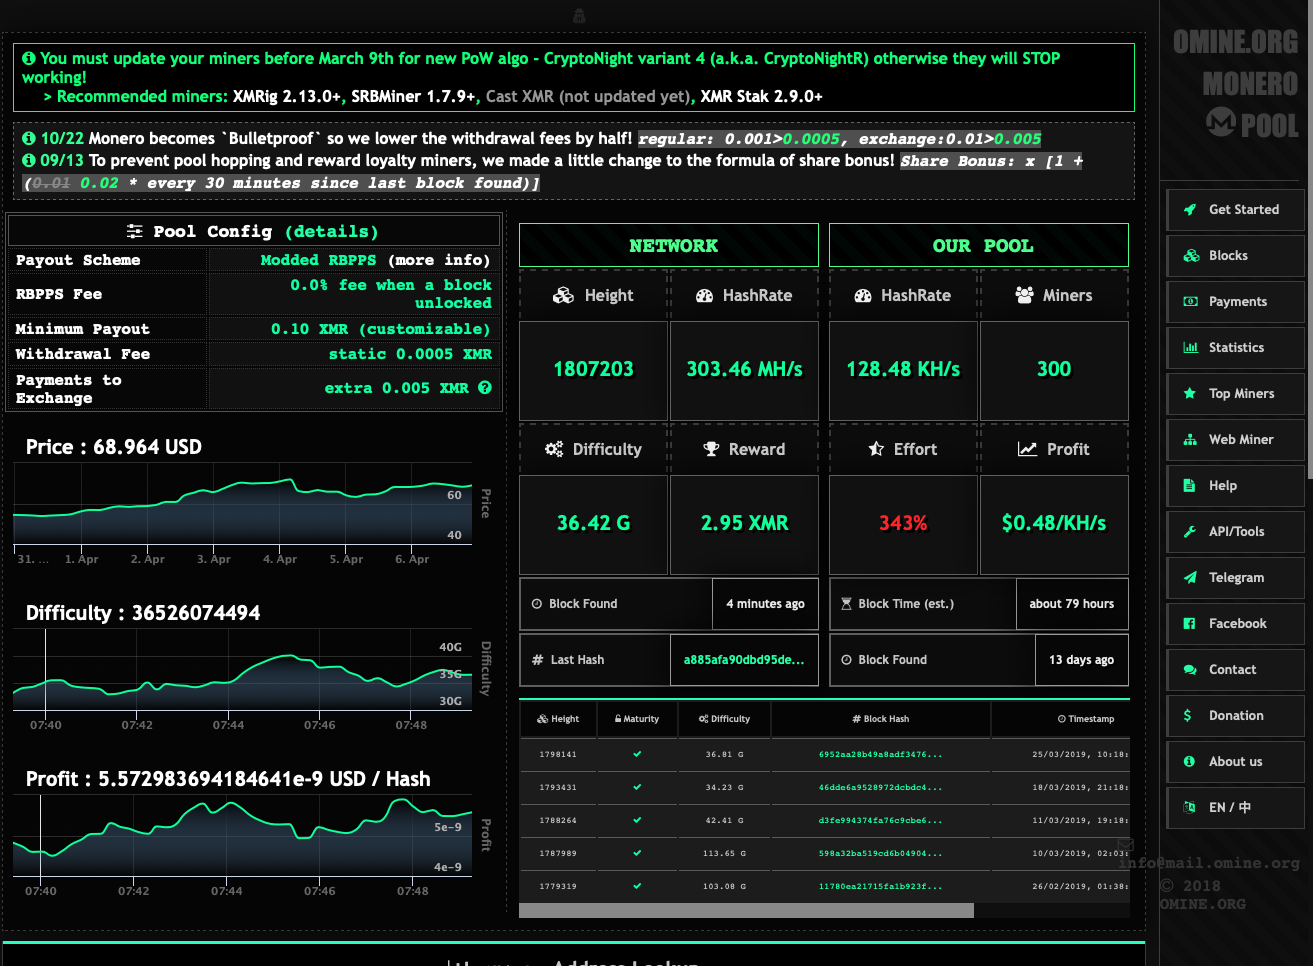Click the star icon beside Top Miners
The height and width of the screenshot is (966, 1313).
tap(1190, 394)
